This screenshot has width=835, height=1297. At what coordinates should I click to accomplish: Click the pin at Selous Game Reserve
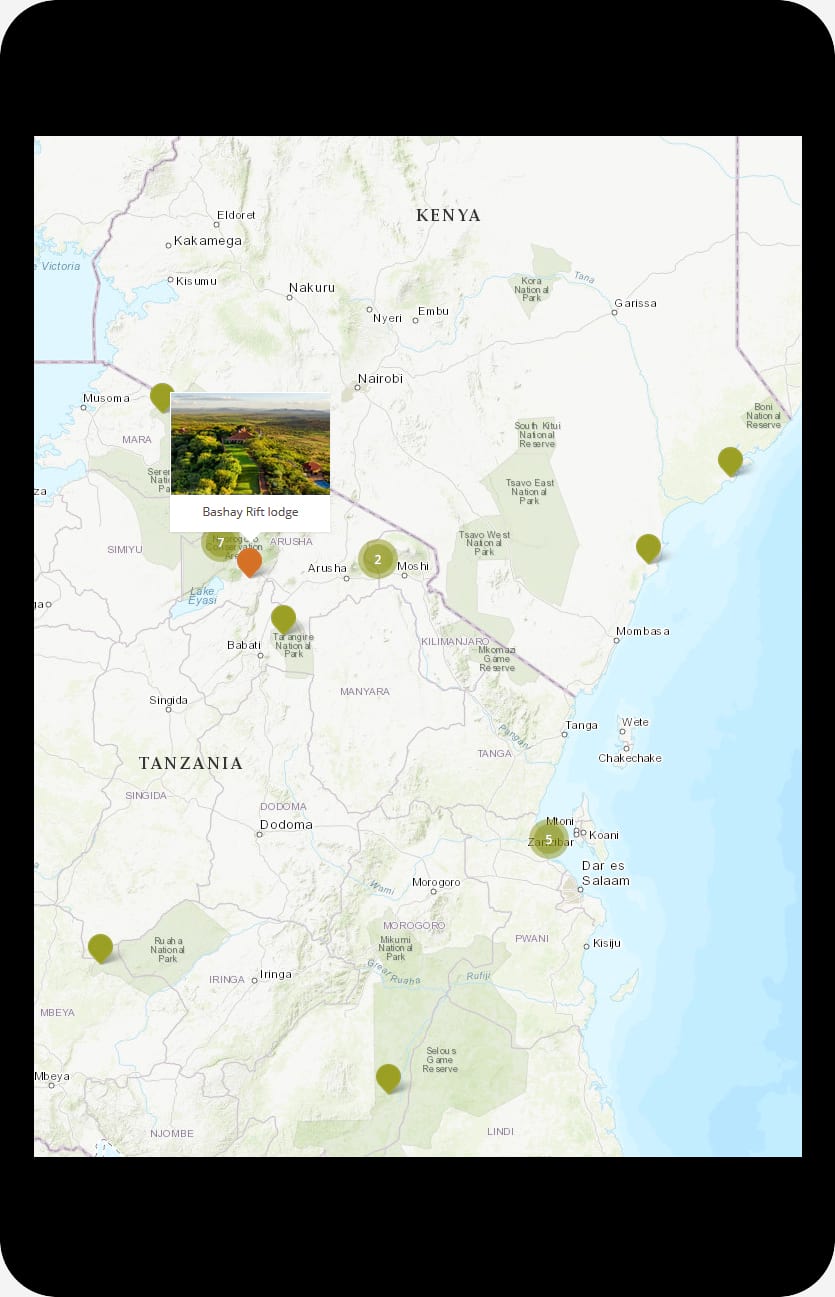tap(388, 1077)
